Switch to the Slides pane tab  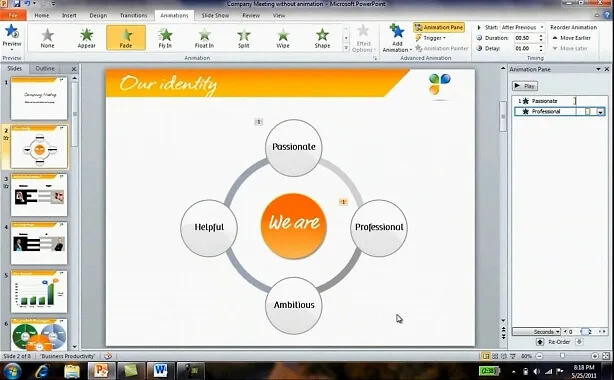pos(14,69)
